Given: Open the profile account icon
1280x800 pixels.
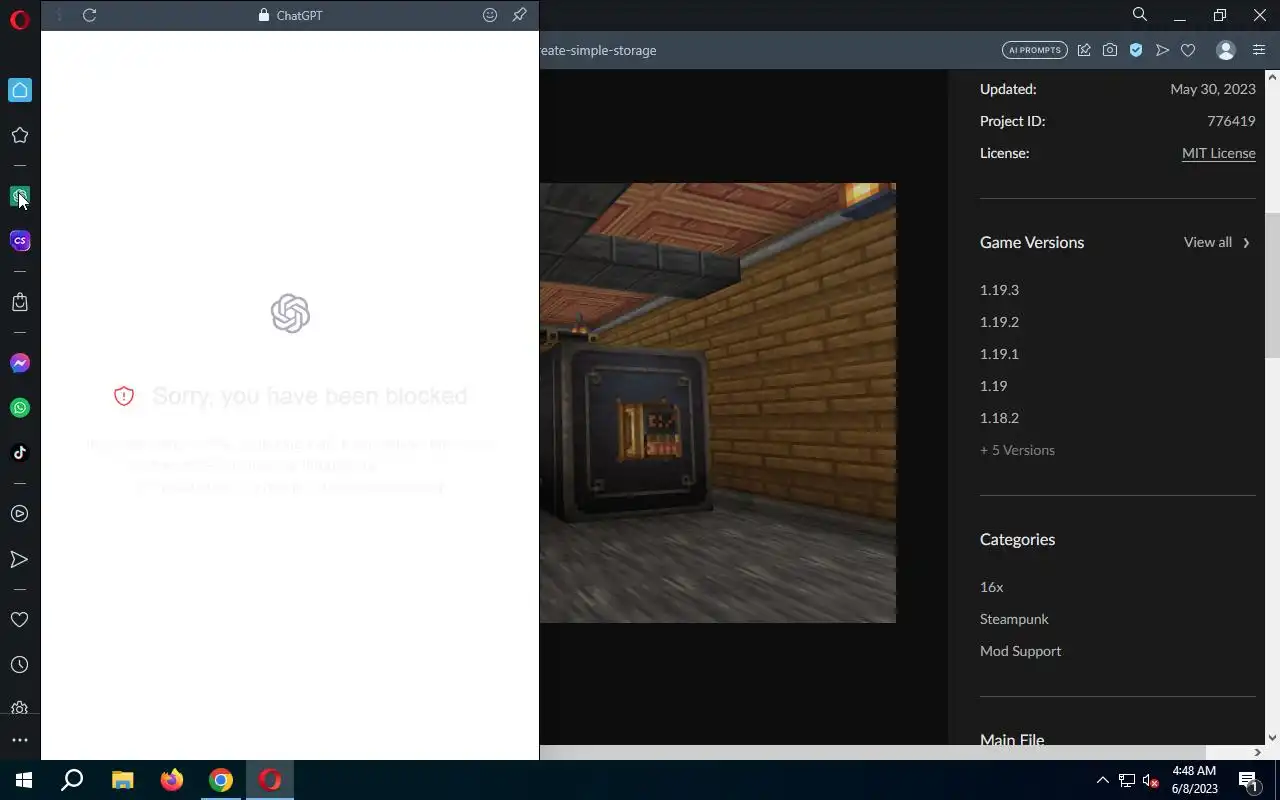Looking at the screenshot, I should (1226, 50).
